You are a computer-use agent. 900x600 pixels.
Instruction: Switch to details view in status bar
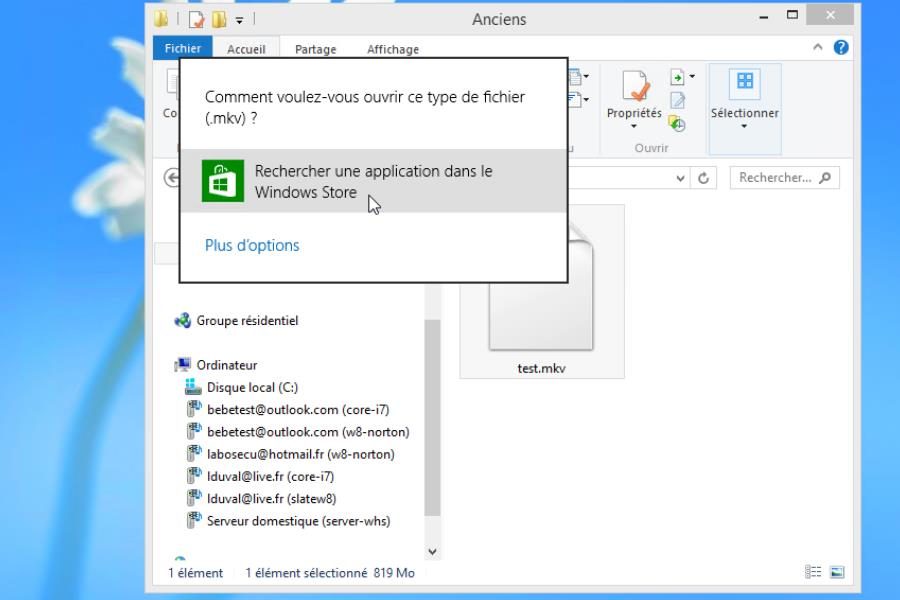pyautogui.click(x=813, y=573)
